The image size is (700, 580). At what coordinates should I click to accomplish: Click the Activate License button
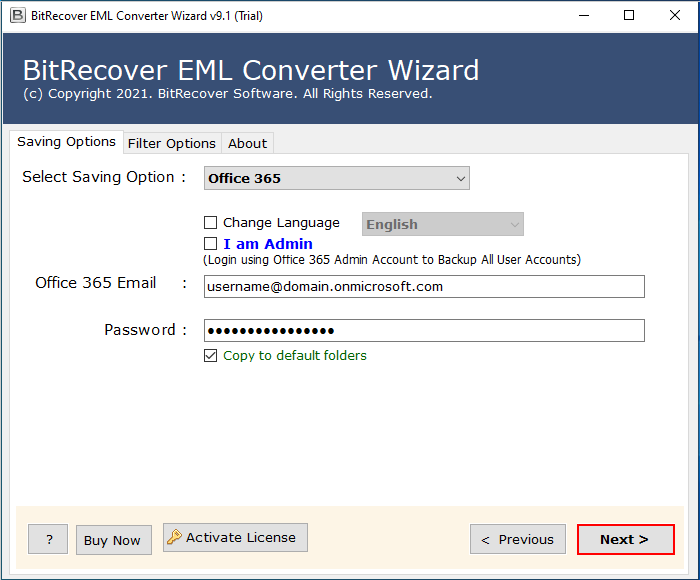[235, 538]
